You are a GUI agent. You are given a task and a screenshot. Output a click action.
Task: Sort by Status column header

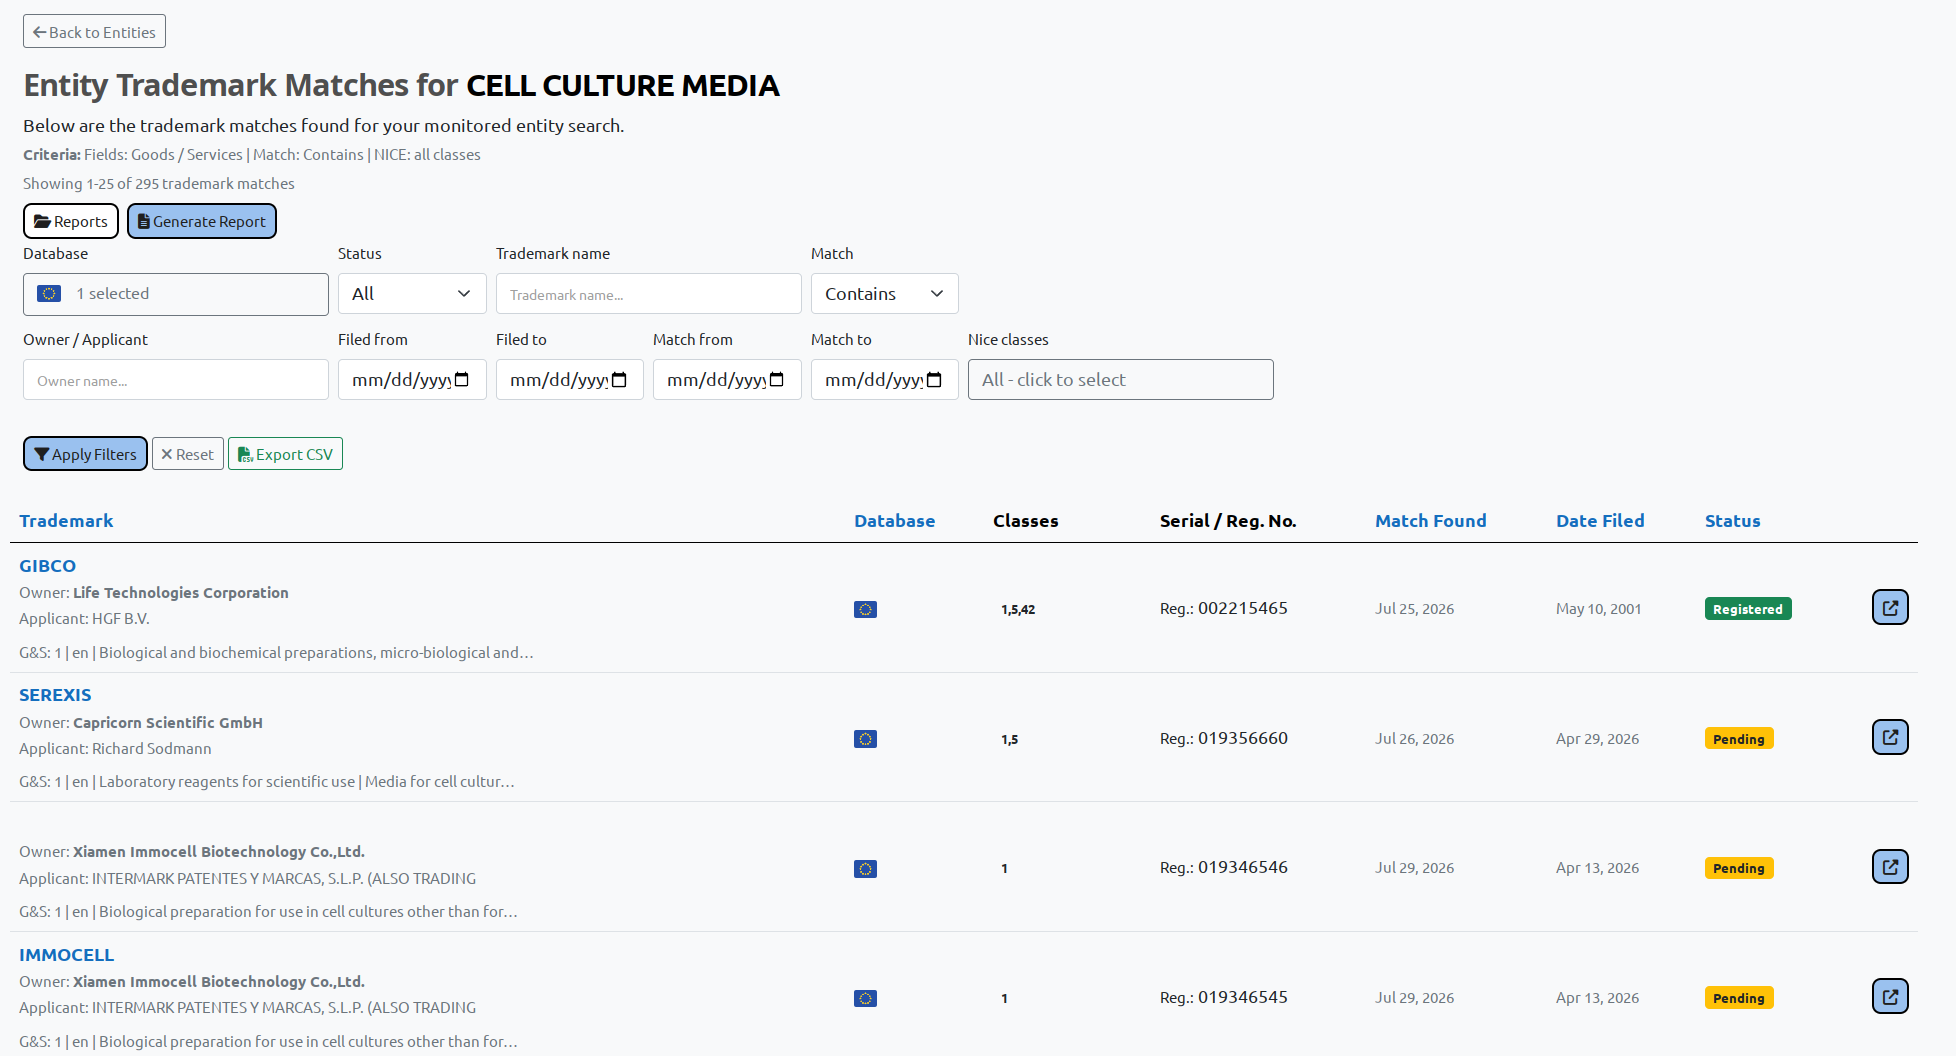(x=1732, y=521)
